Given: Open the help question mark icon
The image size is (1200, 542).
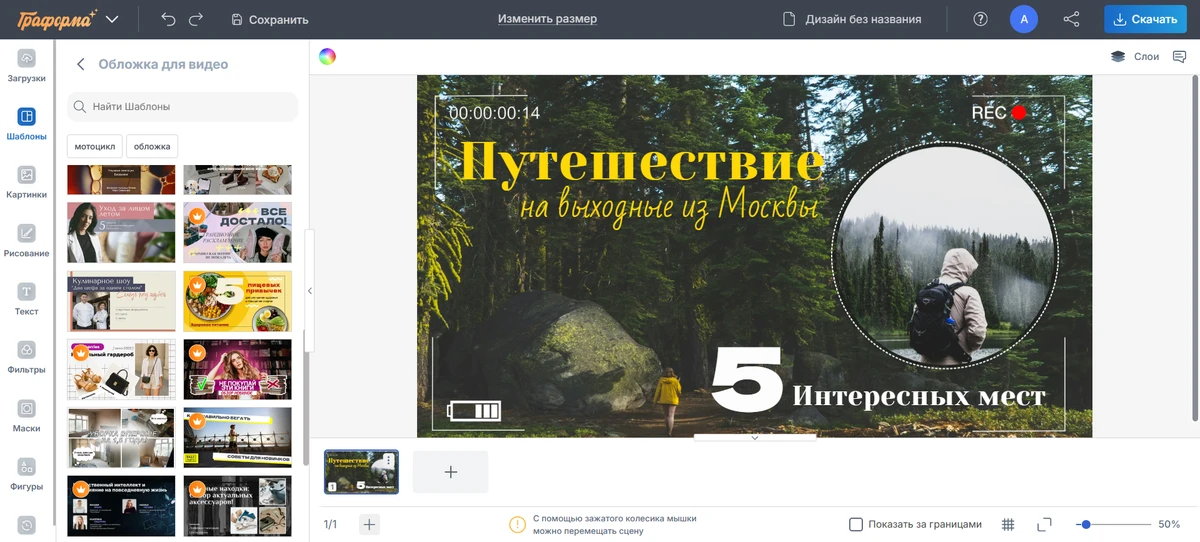Looking at the screenshot, I should (980, 19).
